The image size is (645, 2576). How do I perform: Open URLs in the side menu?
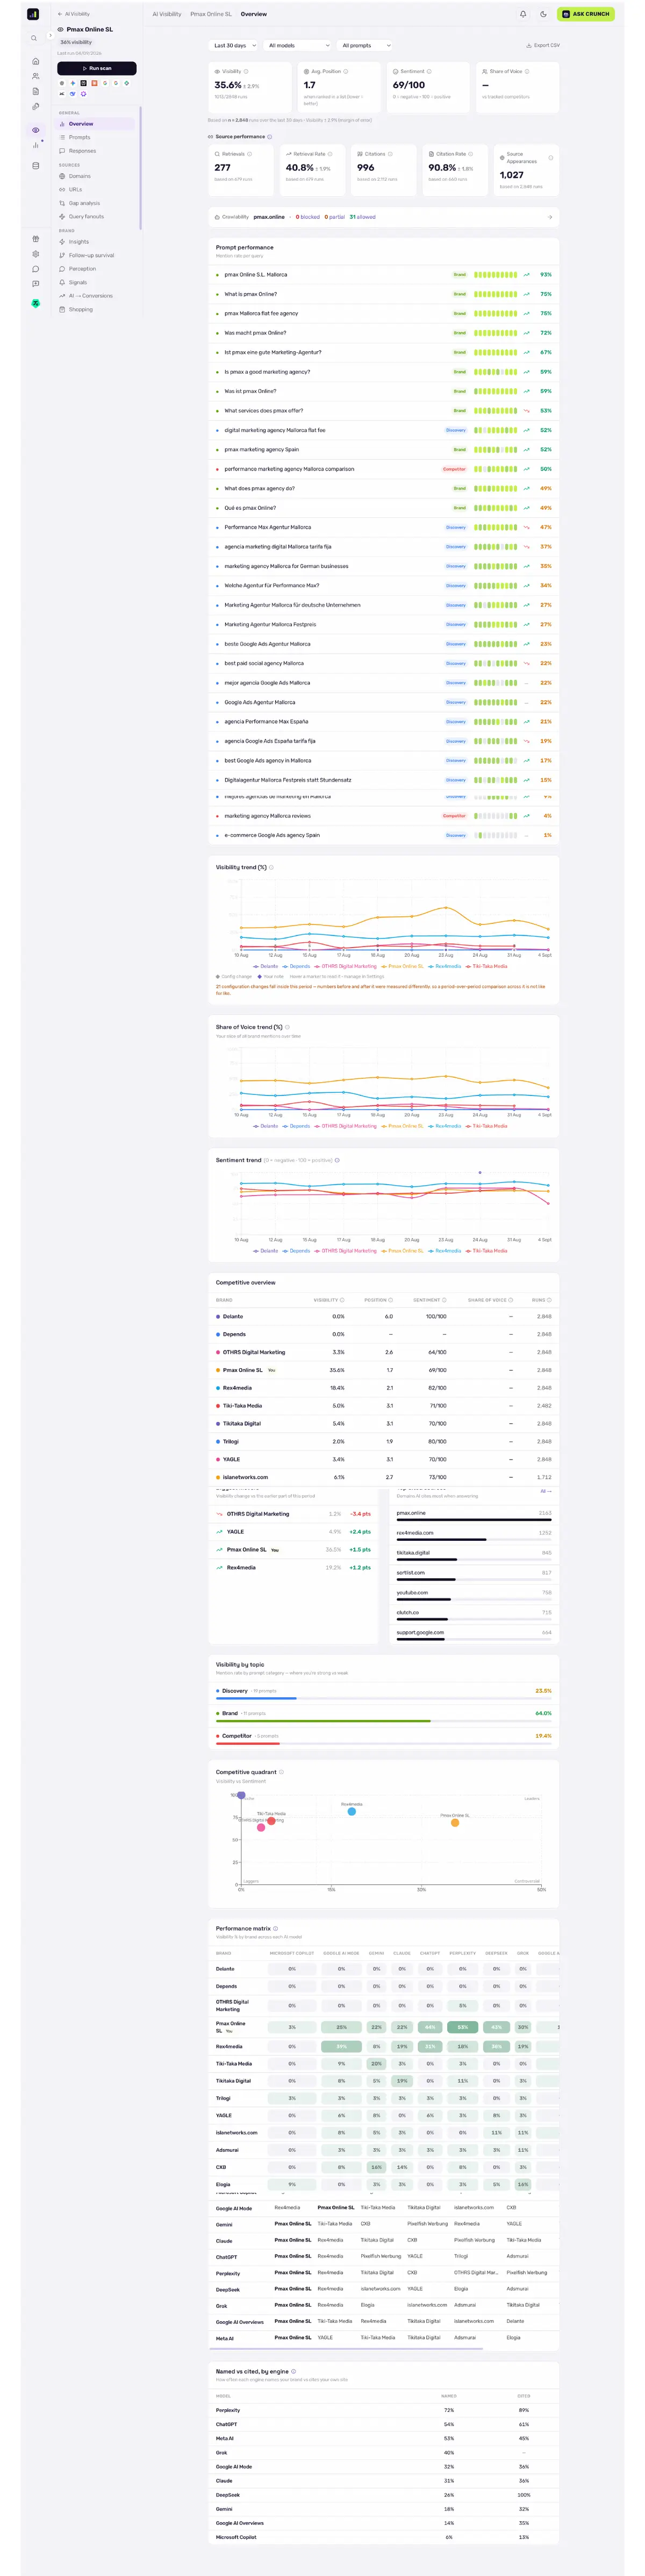(x=96, y=189)
